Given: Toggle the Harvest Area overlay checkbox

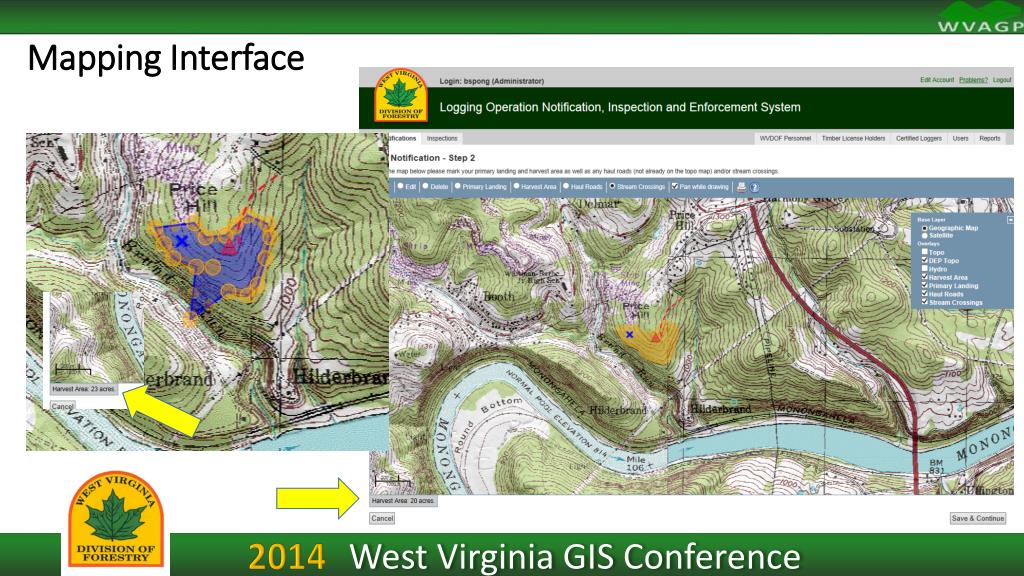Looking at the screenshot, I should click(924, 277).
